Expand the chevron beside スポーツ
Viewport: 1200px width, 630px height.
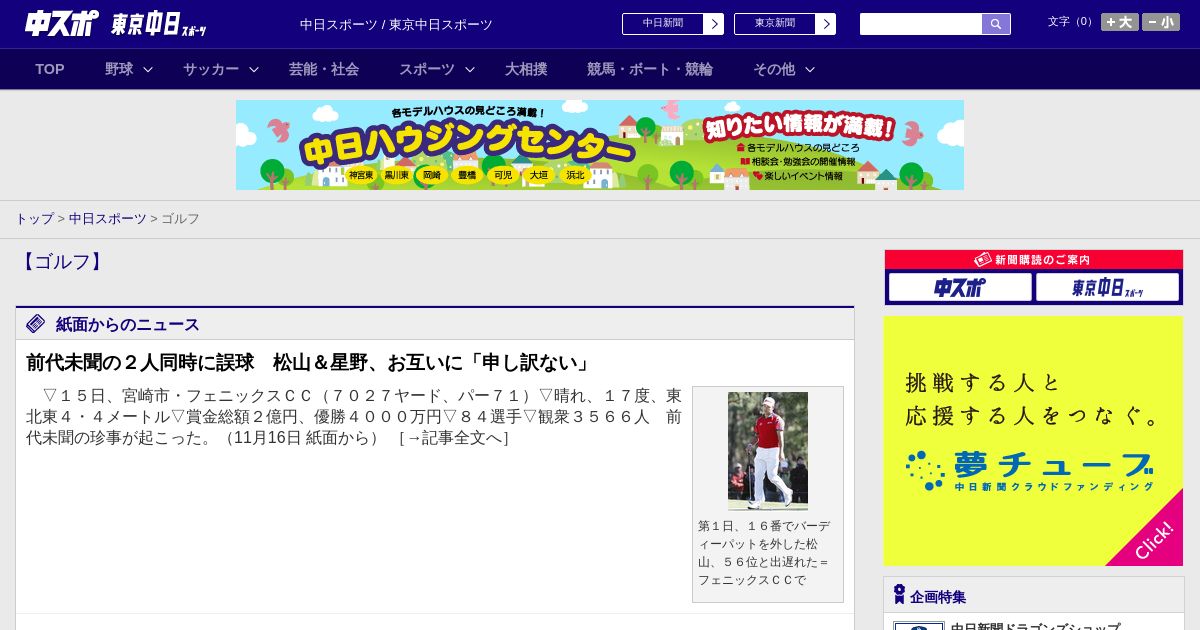coord(470,69)
